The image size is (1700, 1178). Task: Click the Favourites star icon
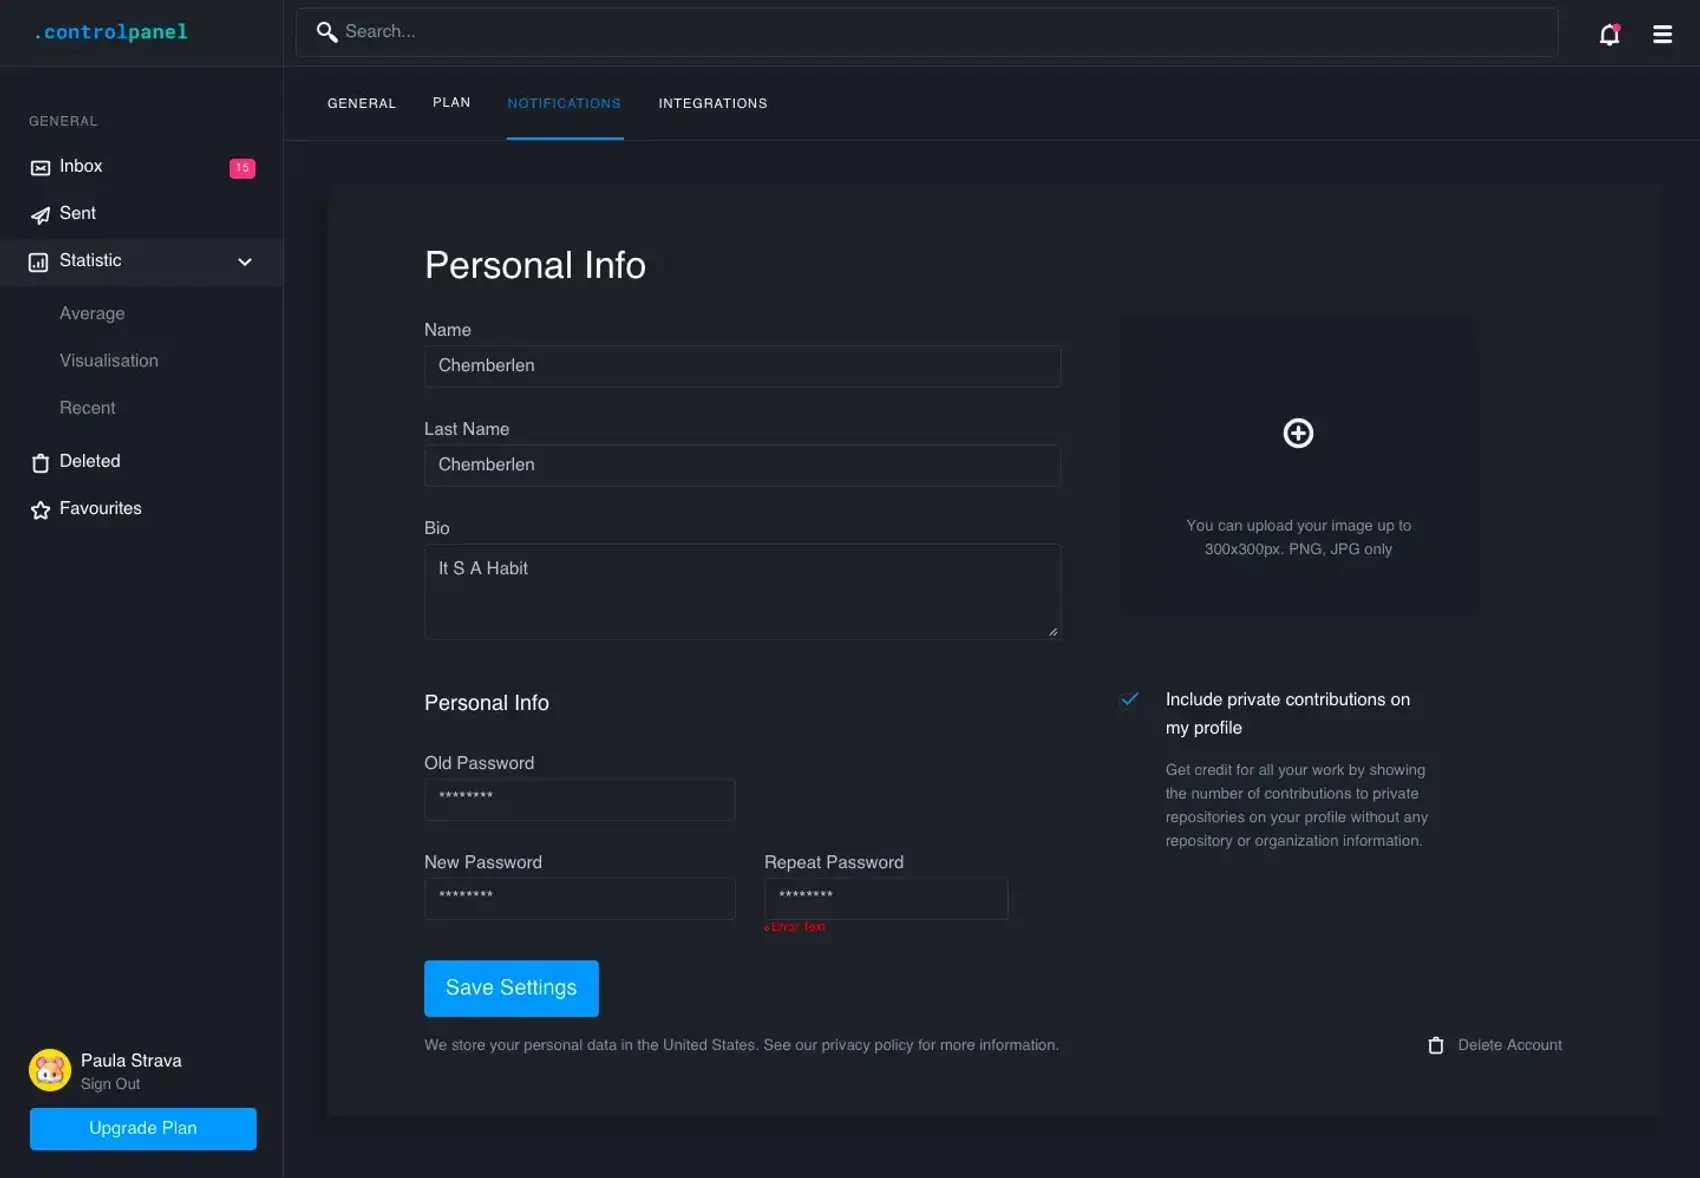pos(40,510)
